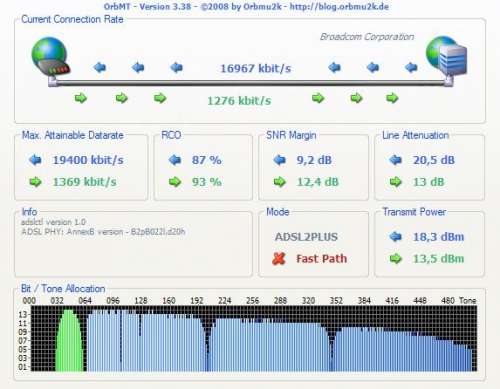500x389 pixels.
Task: Select the green arrow next to 93 %
Action: tap(175, 182)
